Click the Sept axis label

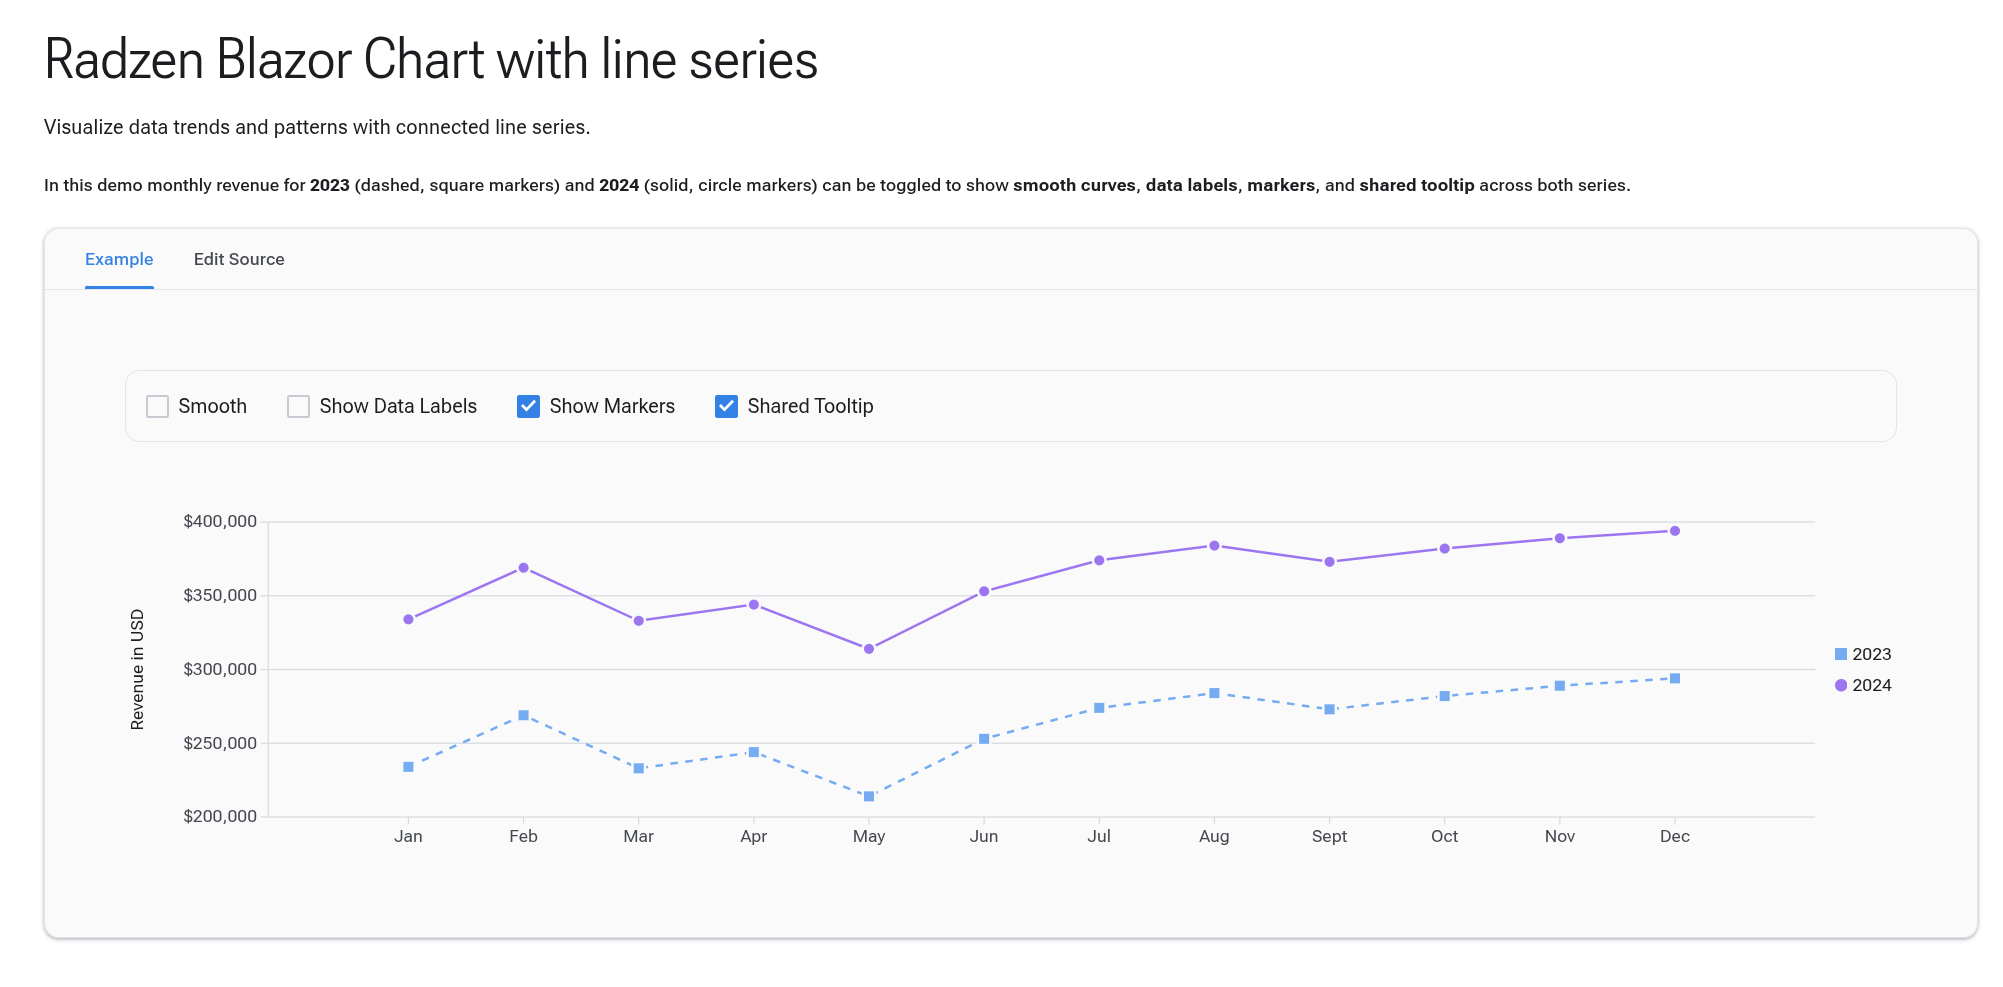click(1329, 836)
